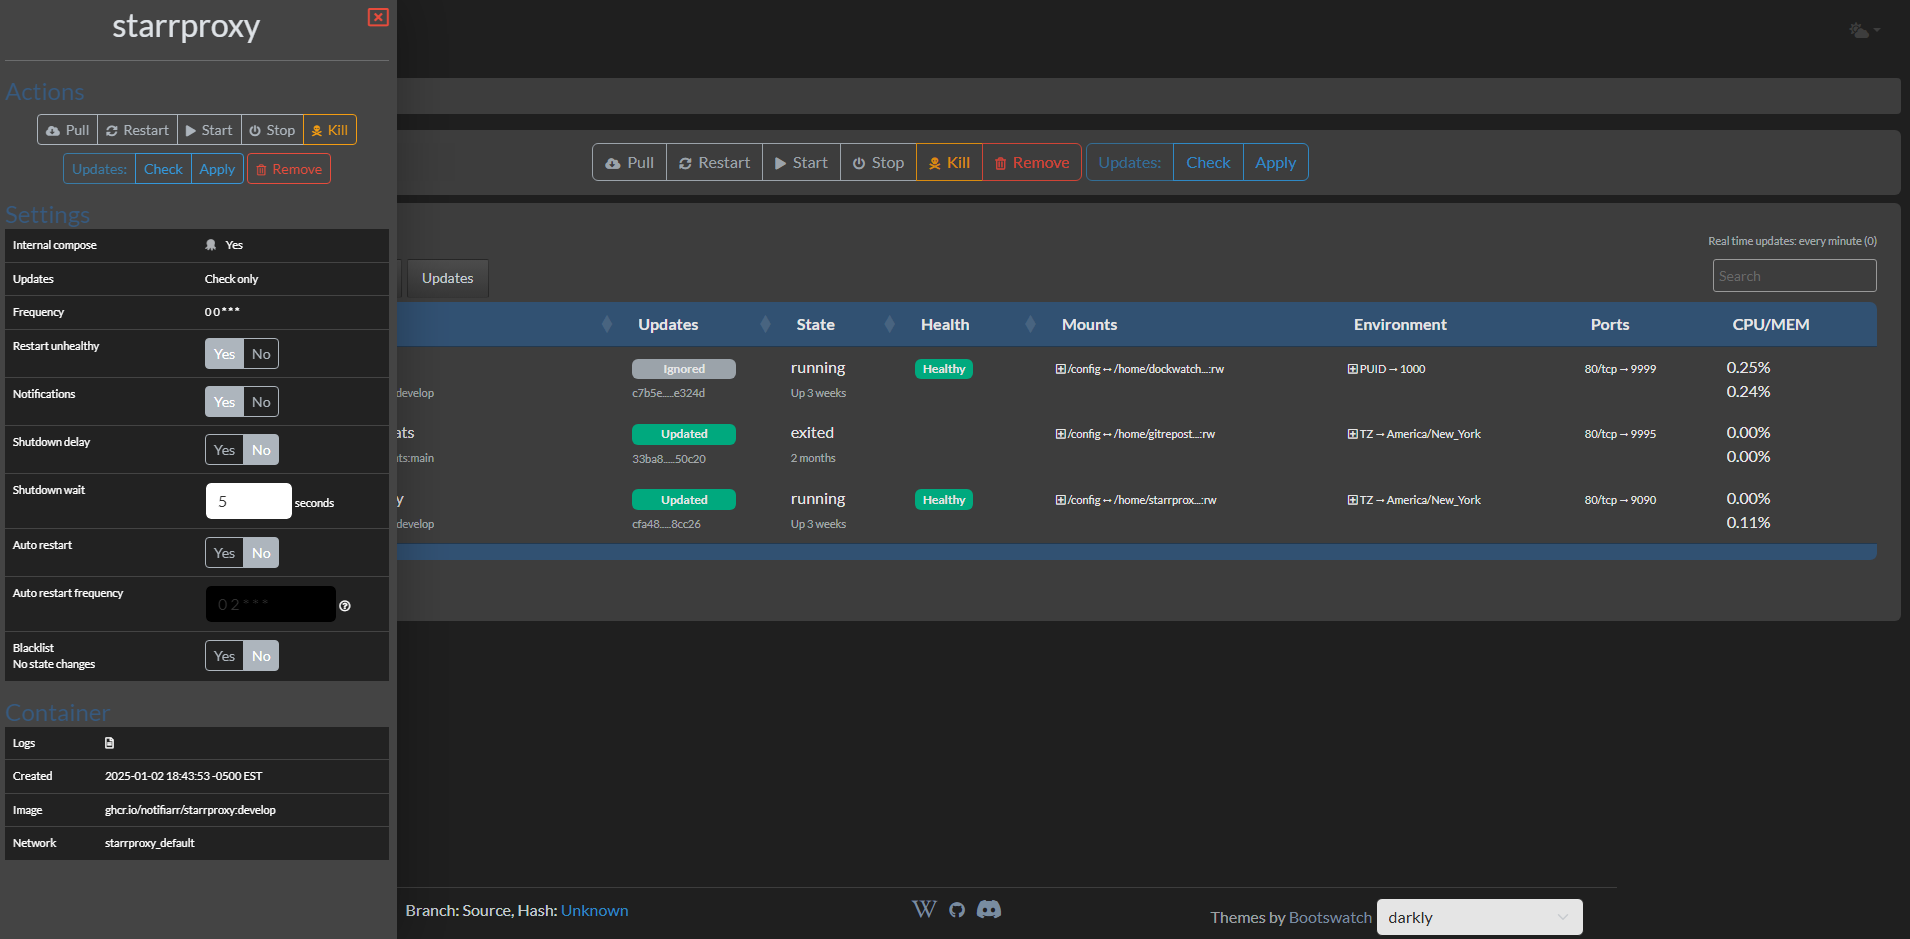This screenshot has height=939, width=1910.
Task: Click Check updates in the side panel
Action: click(x=163, y=169)
